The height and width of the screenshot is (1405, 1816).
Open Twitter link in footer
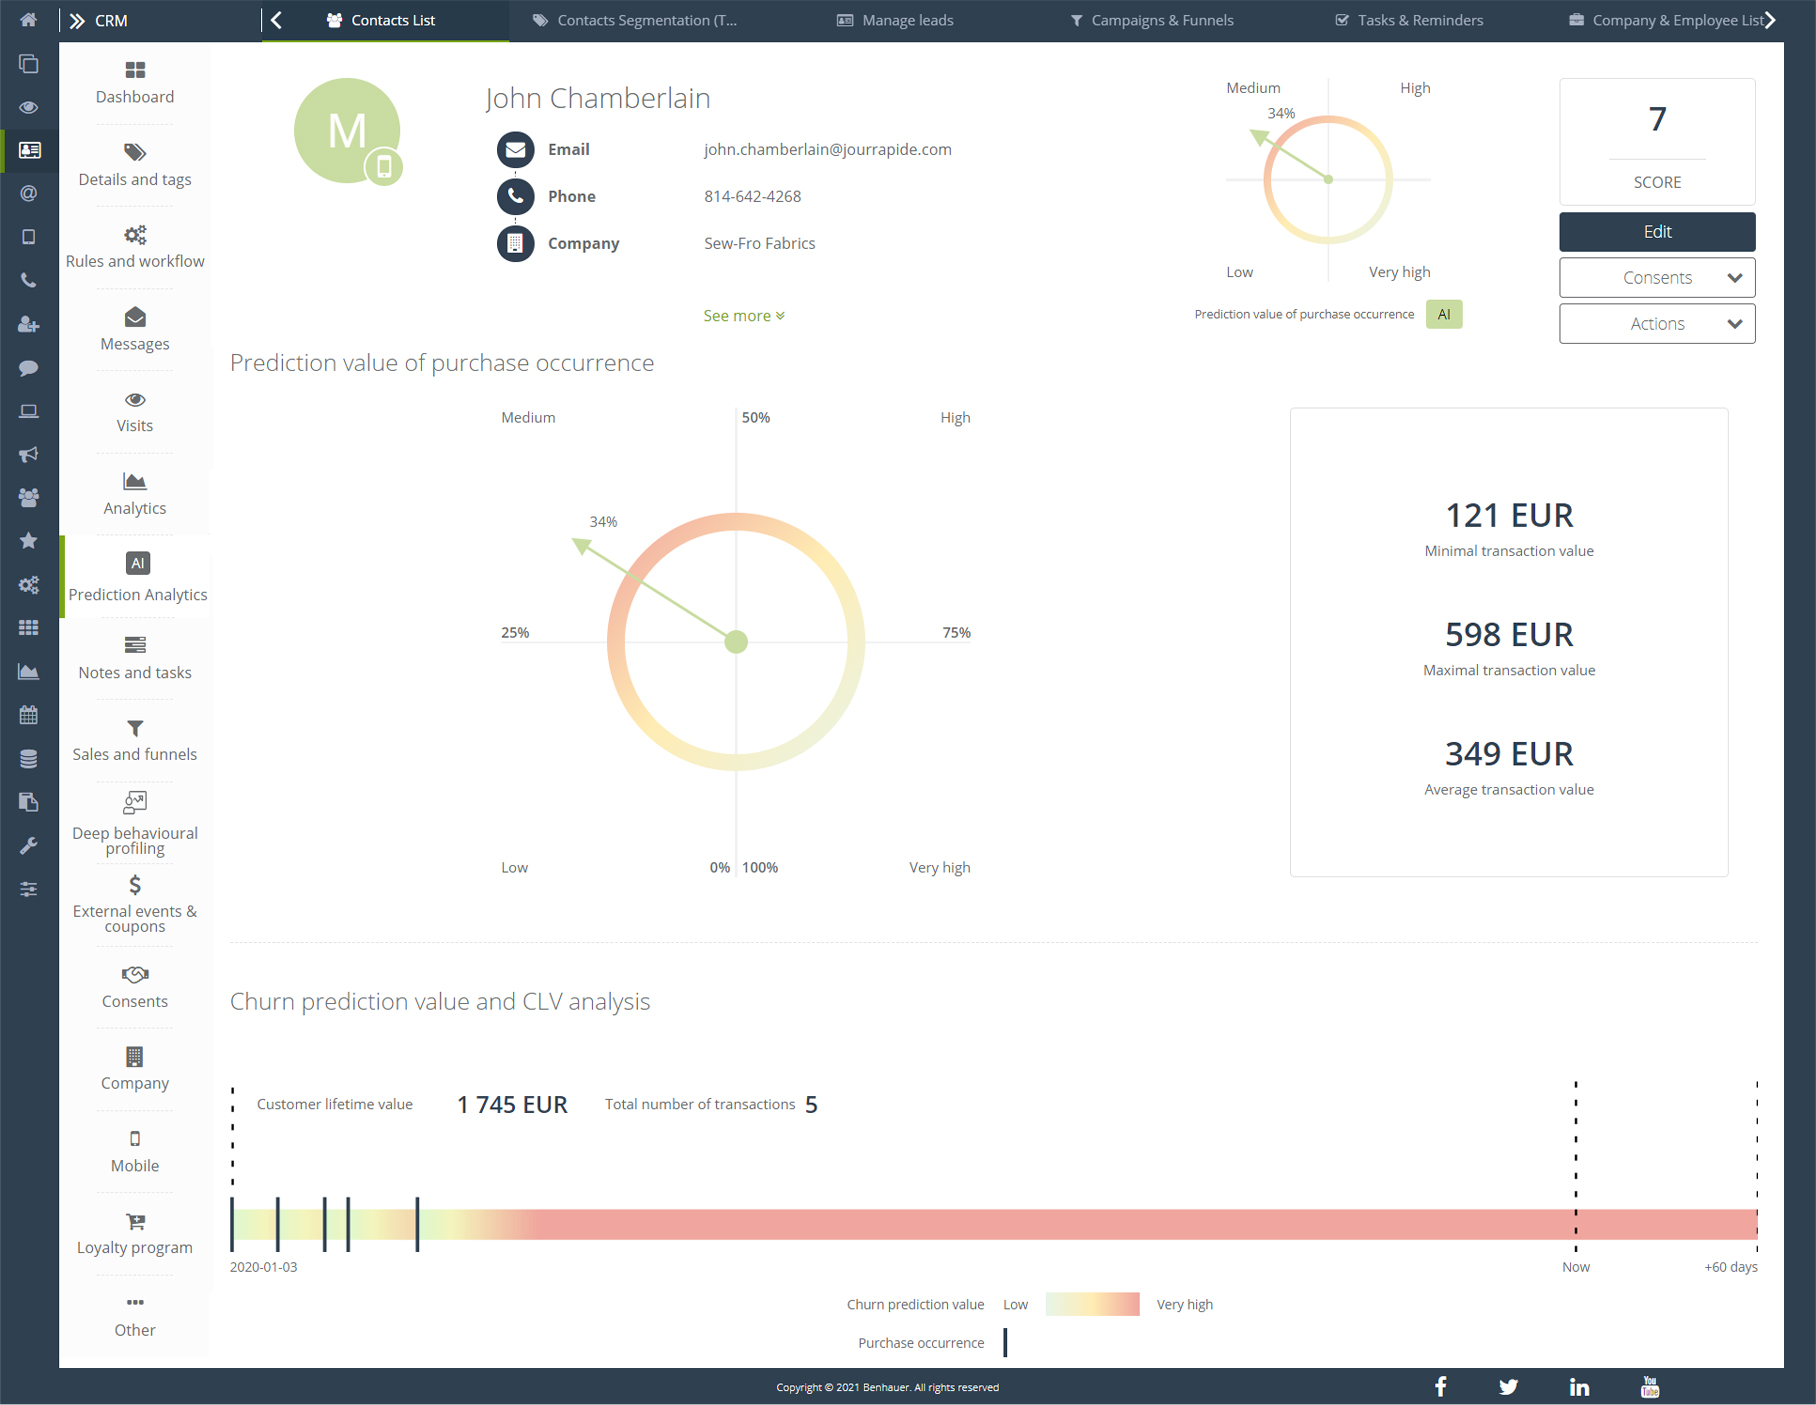point(1508,1387)
